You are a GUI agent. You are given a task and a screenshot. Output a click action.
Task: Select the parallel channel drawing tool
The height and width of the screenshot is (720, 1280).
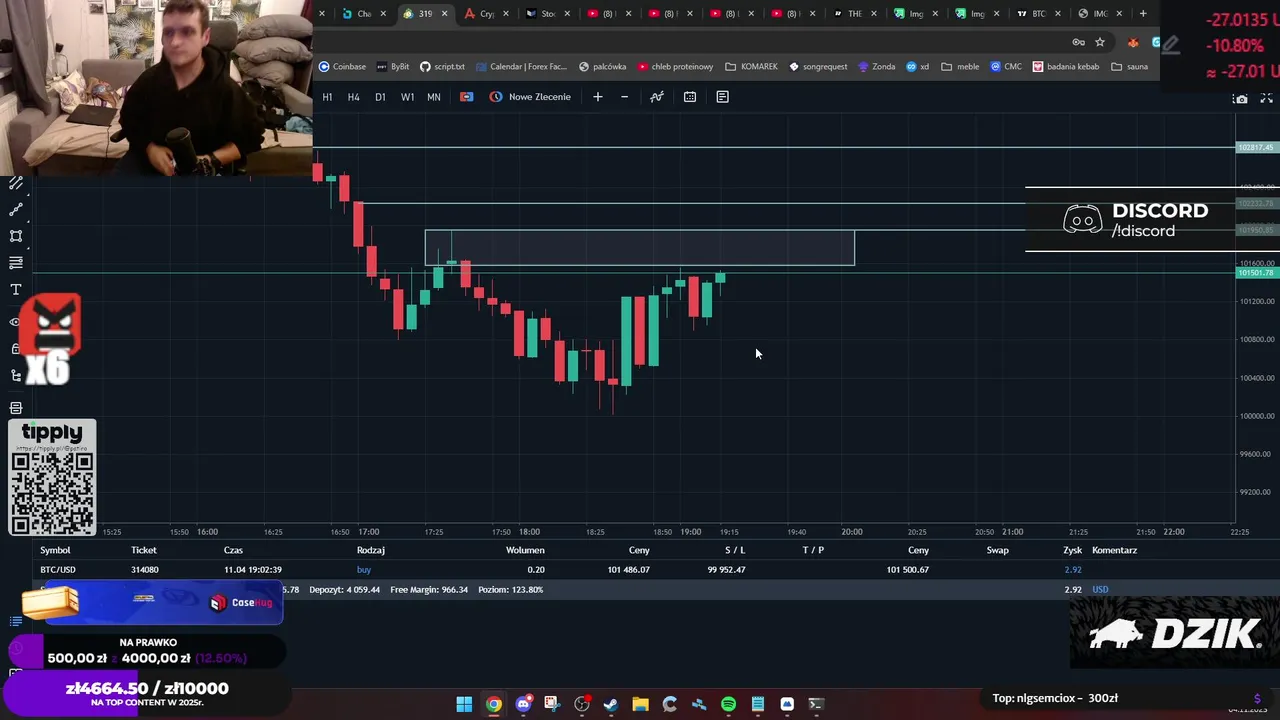pos(16,184)
